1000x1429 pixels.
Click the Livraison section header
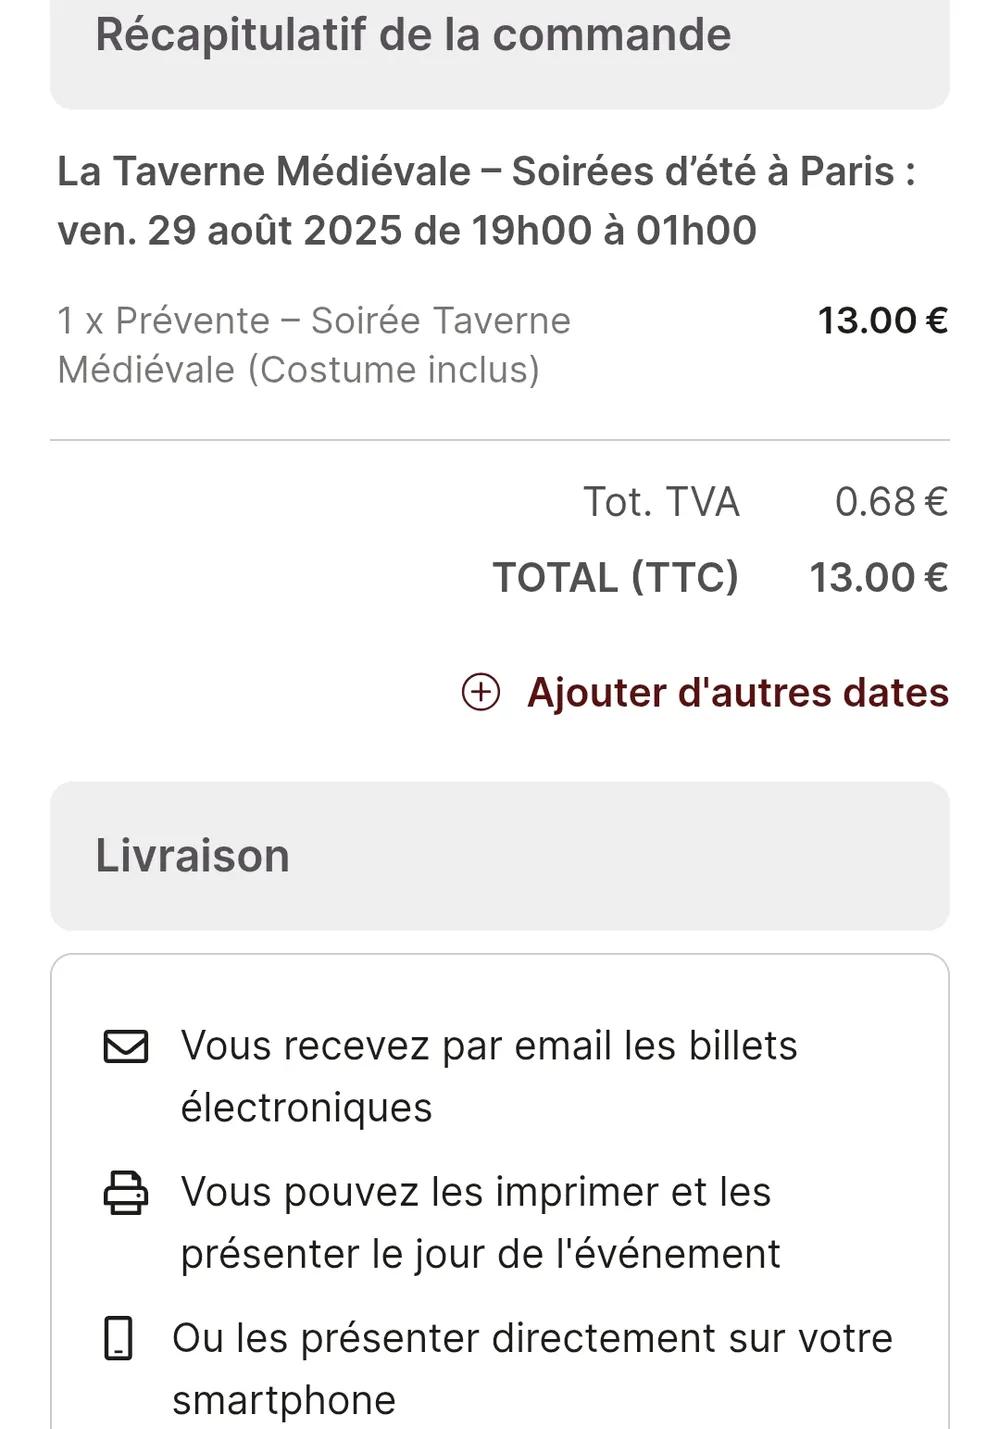192,856
